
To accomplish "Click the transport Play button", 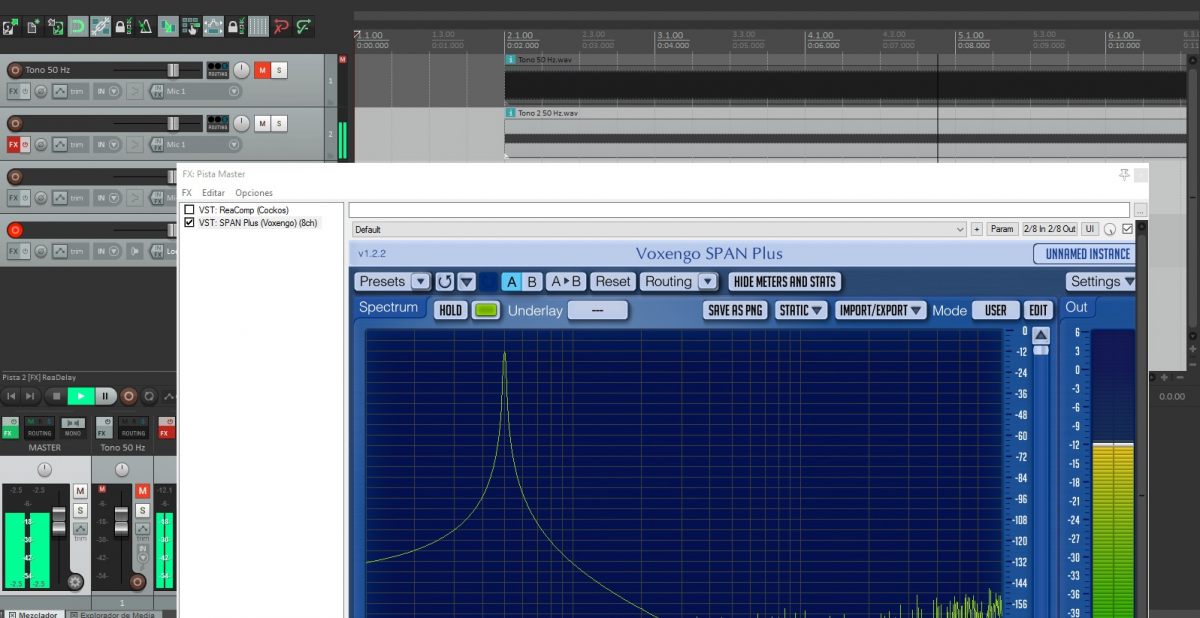I will [x=79, y=397].
